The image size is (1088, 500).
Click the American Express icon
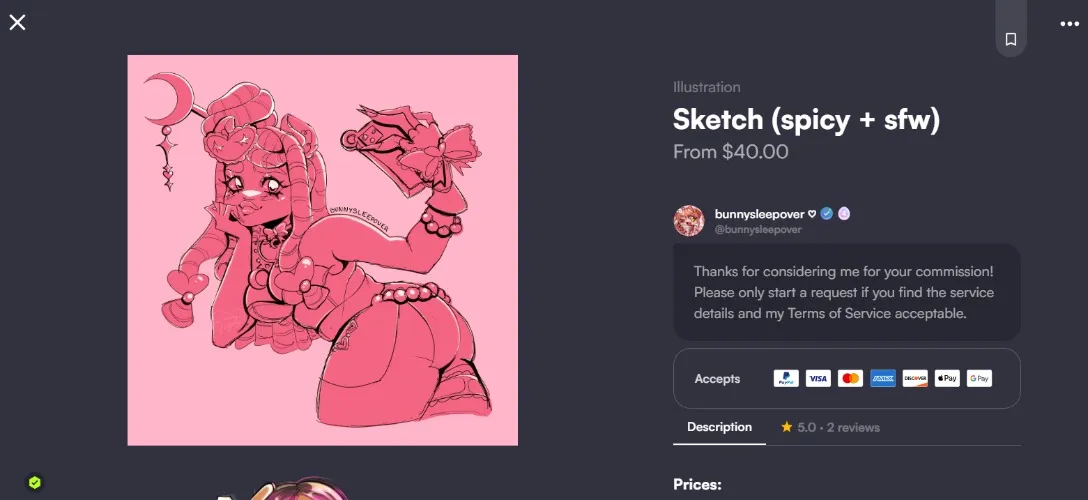pos(883,379)
